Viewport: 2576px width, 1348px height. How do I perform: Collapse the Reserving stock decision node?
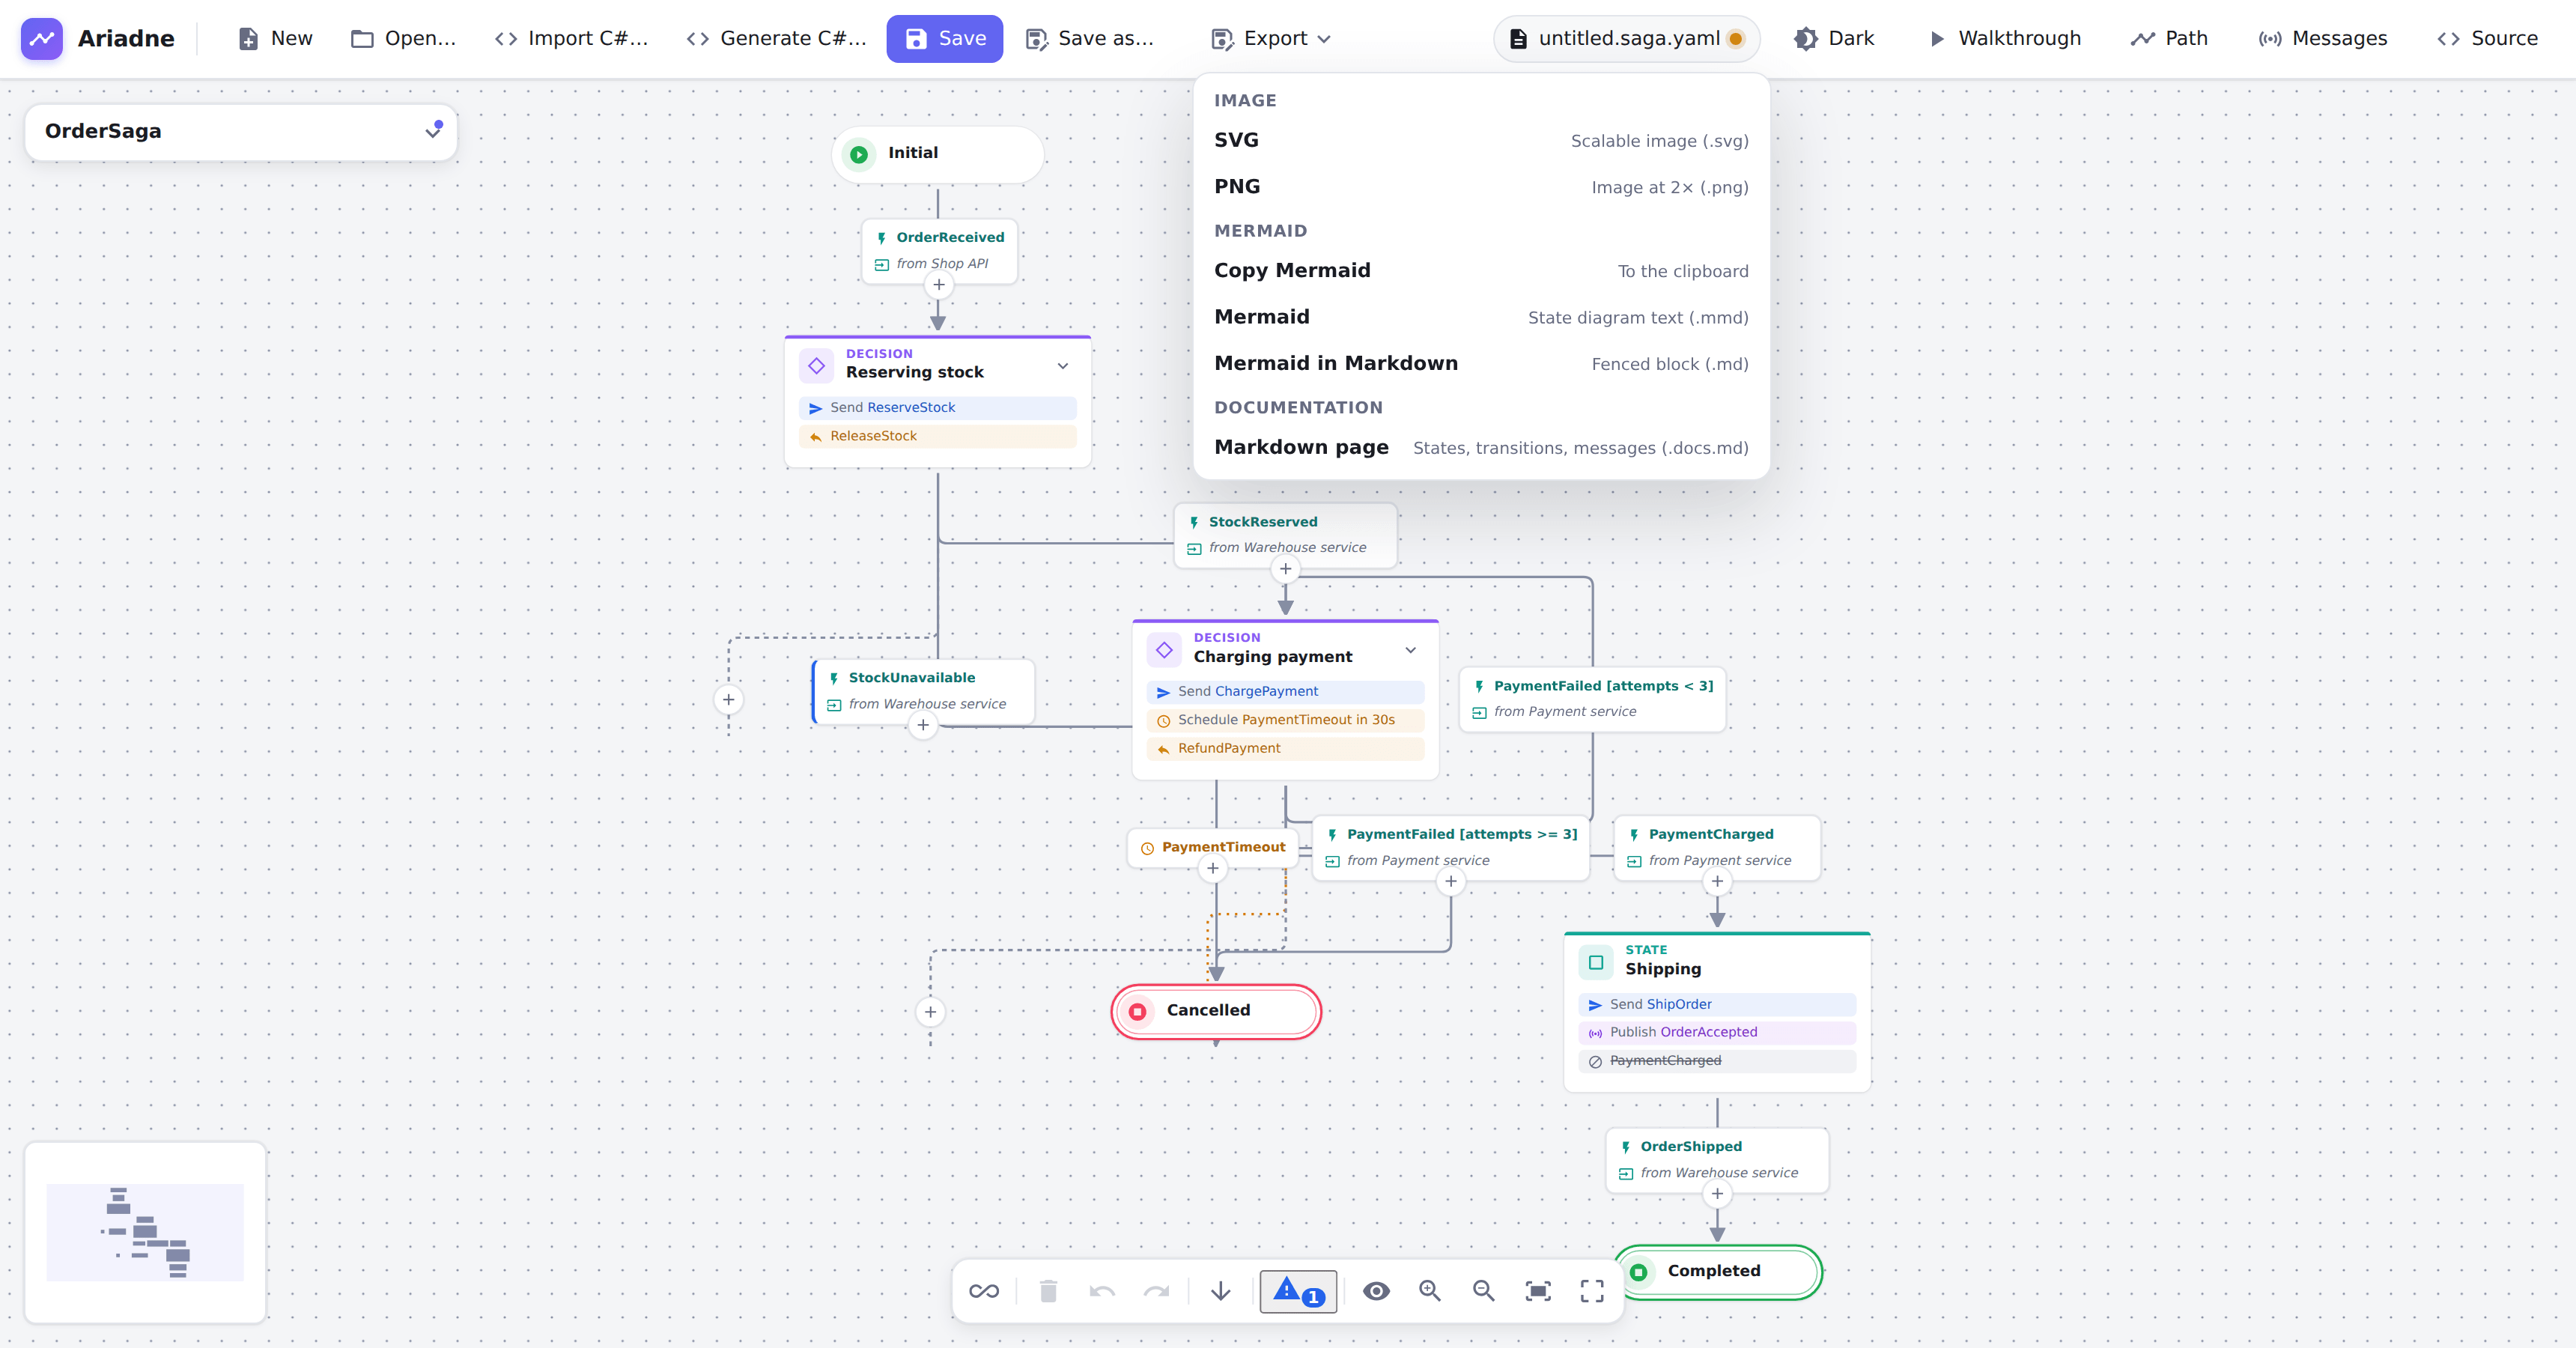(x=1063, y=366)
